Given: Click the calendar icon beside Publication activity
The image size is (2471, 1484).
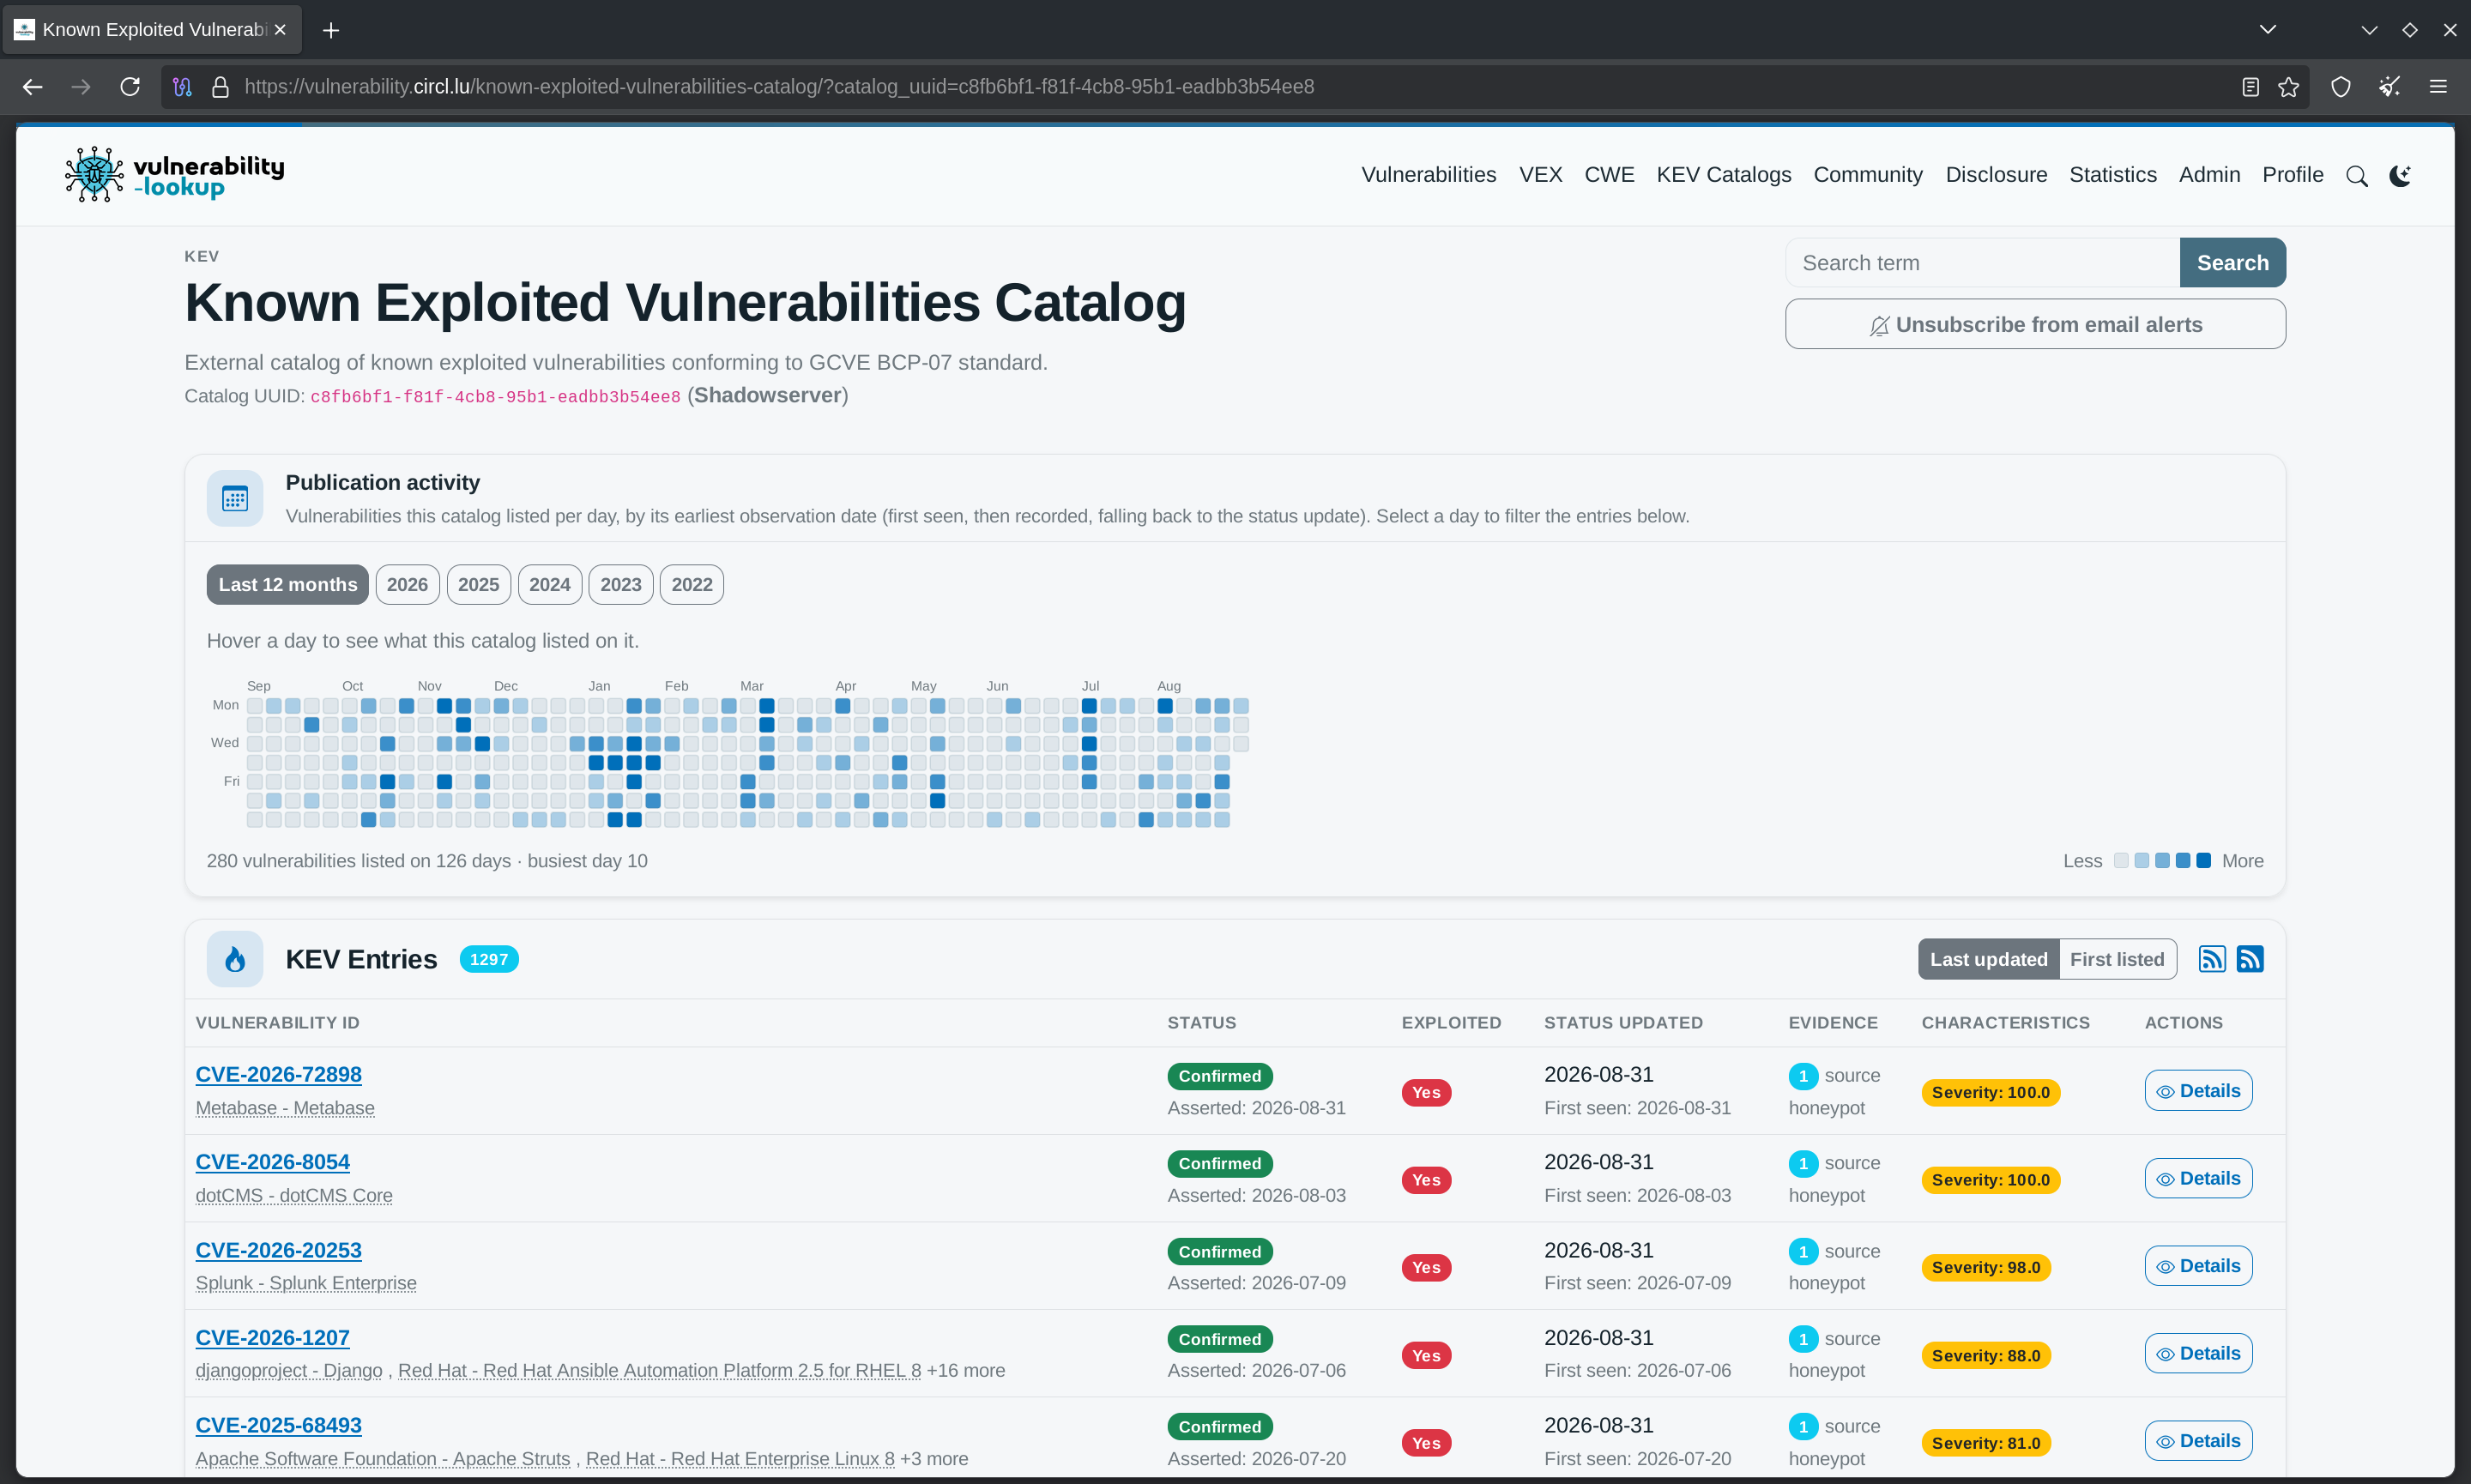Looking at the screenshot, I should 235,498.
